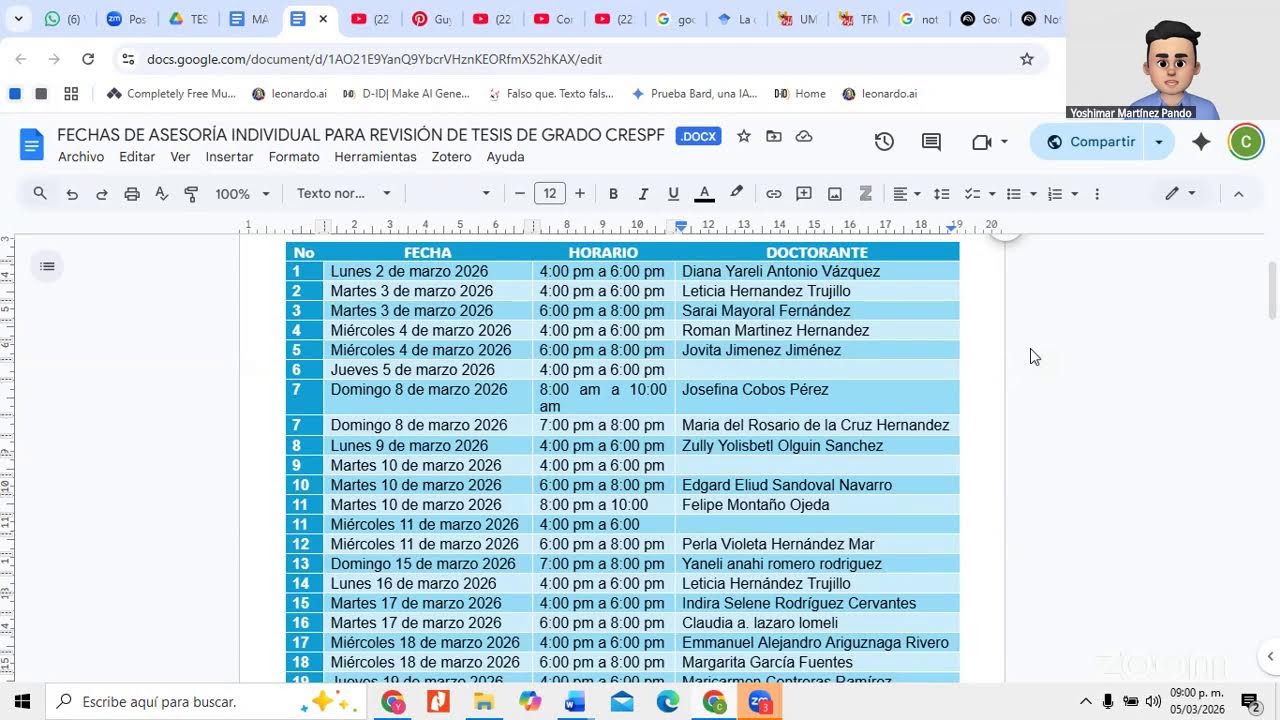Open the Editar menu
This screenshot has height=720, width=1280.
(x=137, y=157)
